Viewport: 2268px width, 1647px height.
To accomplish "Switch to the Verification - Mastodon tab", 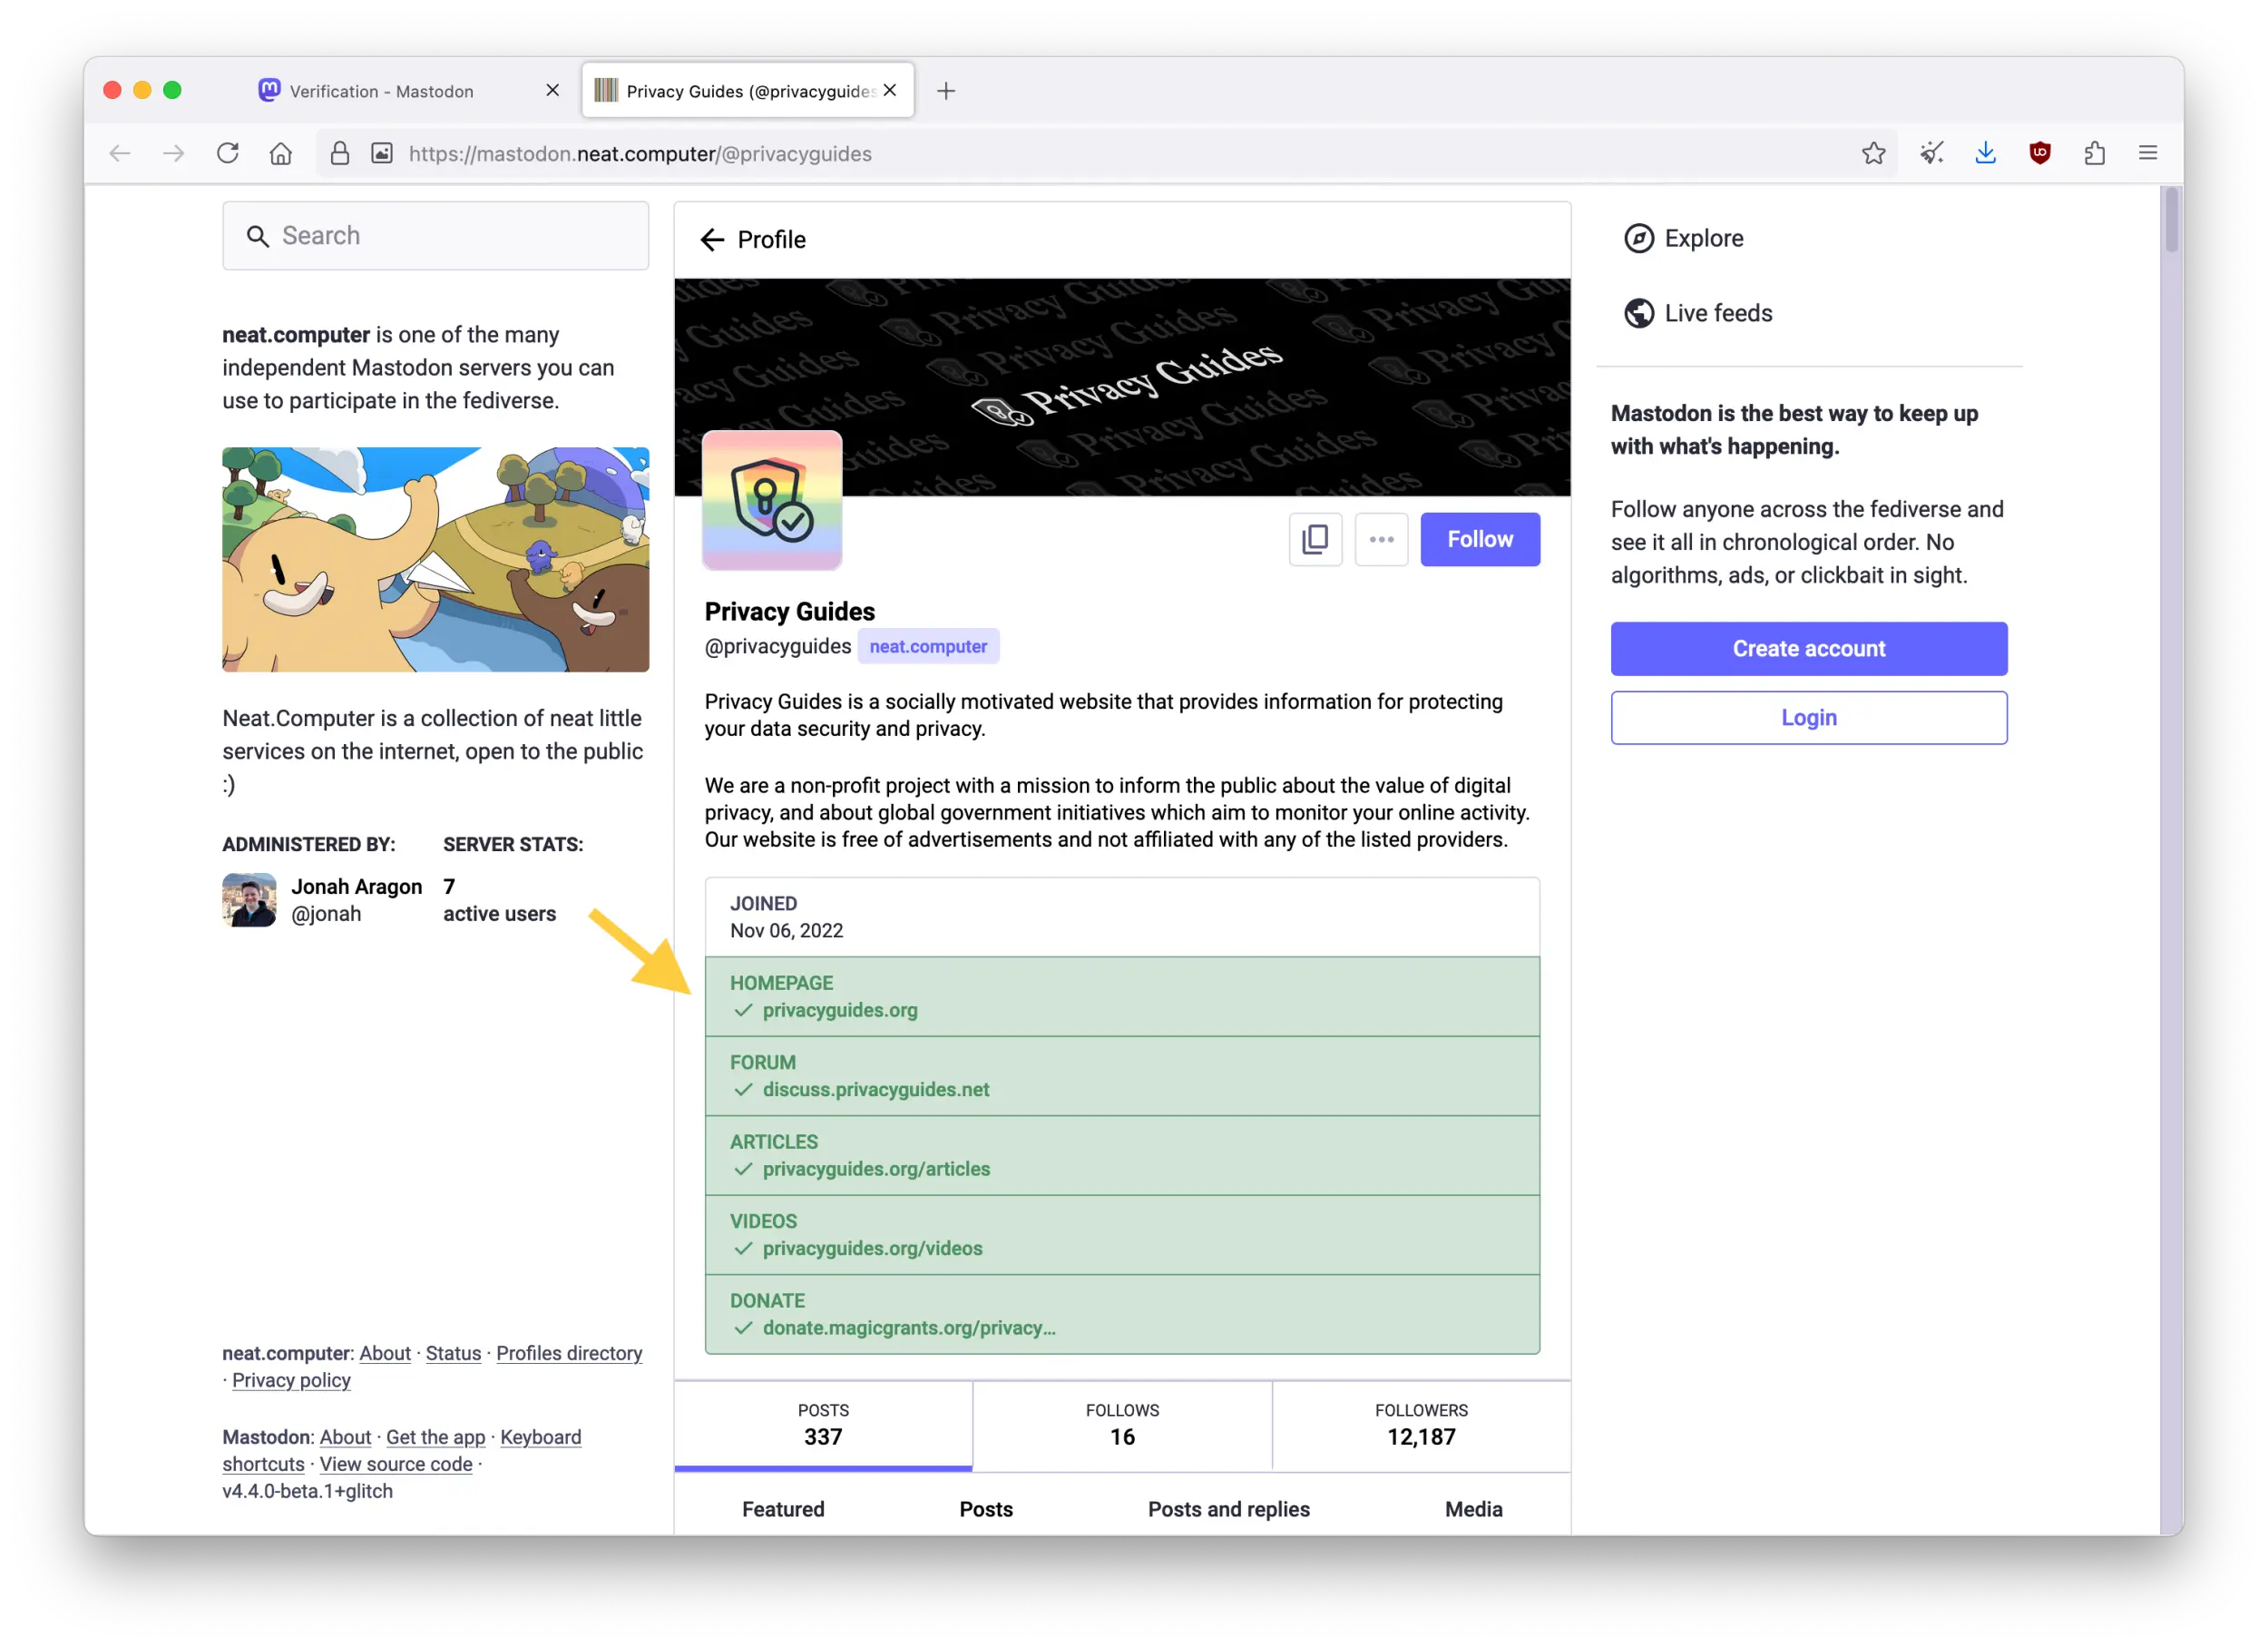I will pos(380,90).
